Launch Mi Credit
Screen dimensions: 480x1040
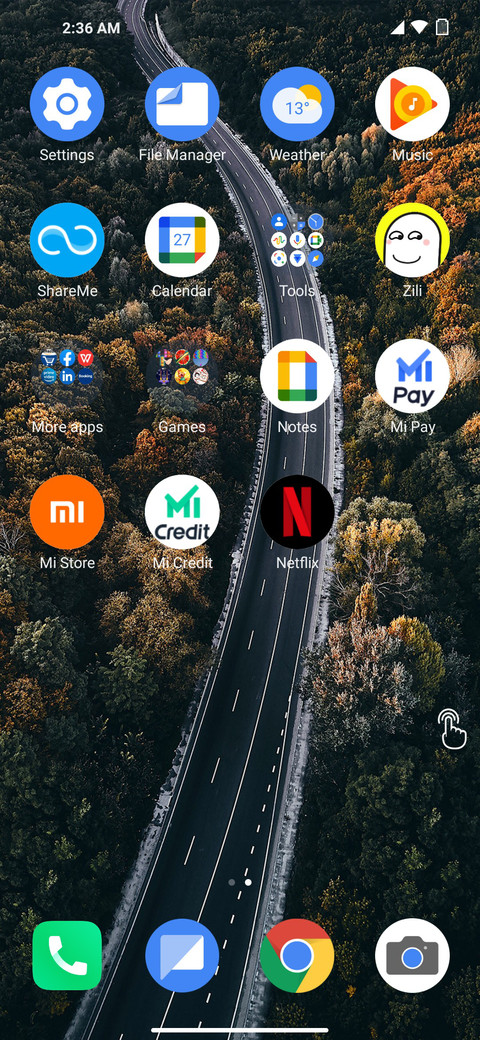pyautogui.click(x=182, y=512)
